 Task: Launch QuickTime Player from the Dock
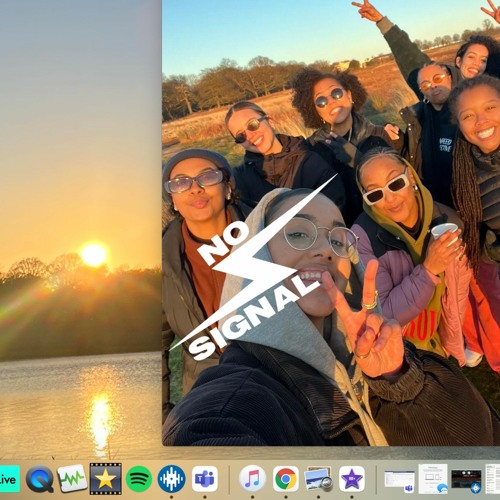click(40, 479)
